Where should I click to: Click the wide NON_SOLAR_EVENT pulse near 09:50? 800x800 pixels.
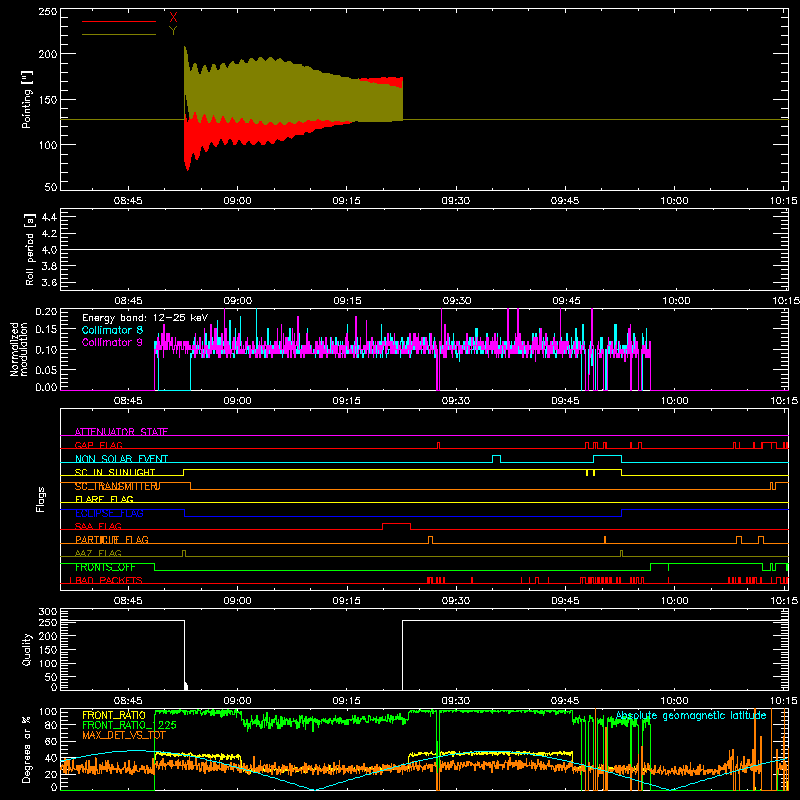(607, 456)
